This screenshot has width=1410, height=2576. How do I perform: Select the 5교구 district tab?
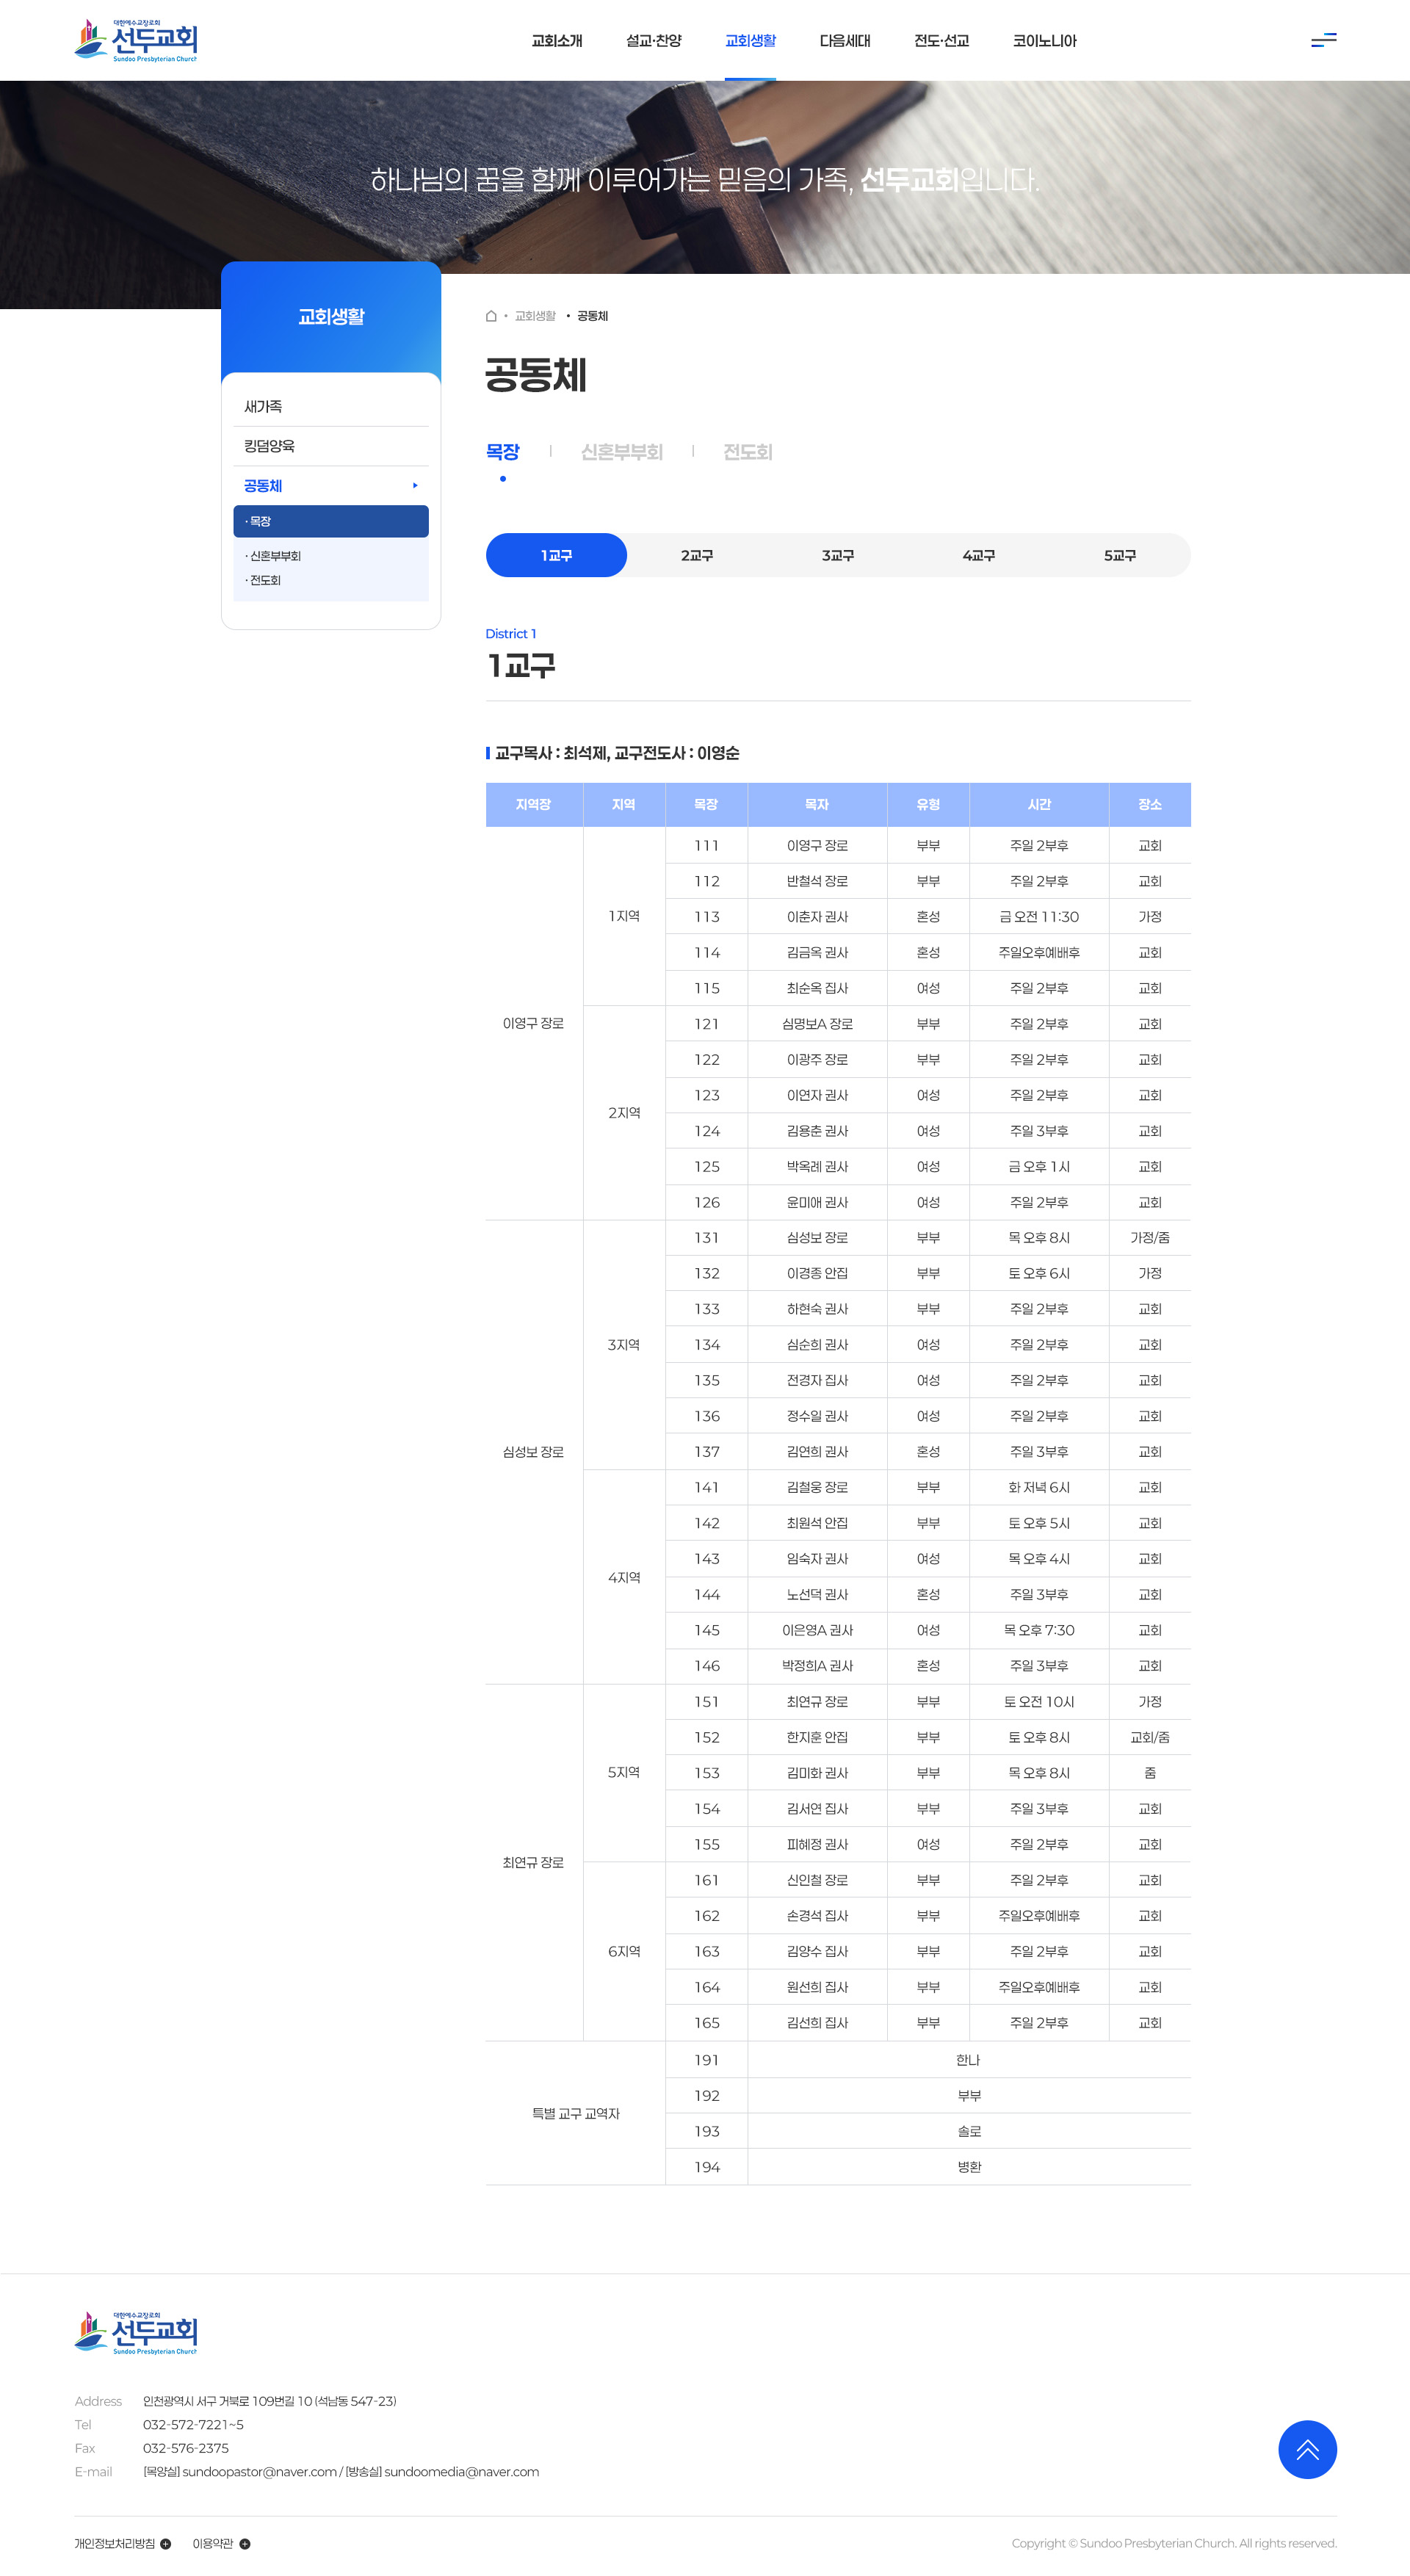coord(1119,555)
